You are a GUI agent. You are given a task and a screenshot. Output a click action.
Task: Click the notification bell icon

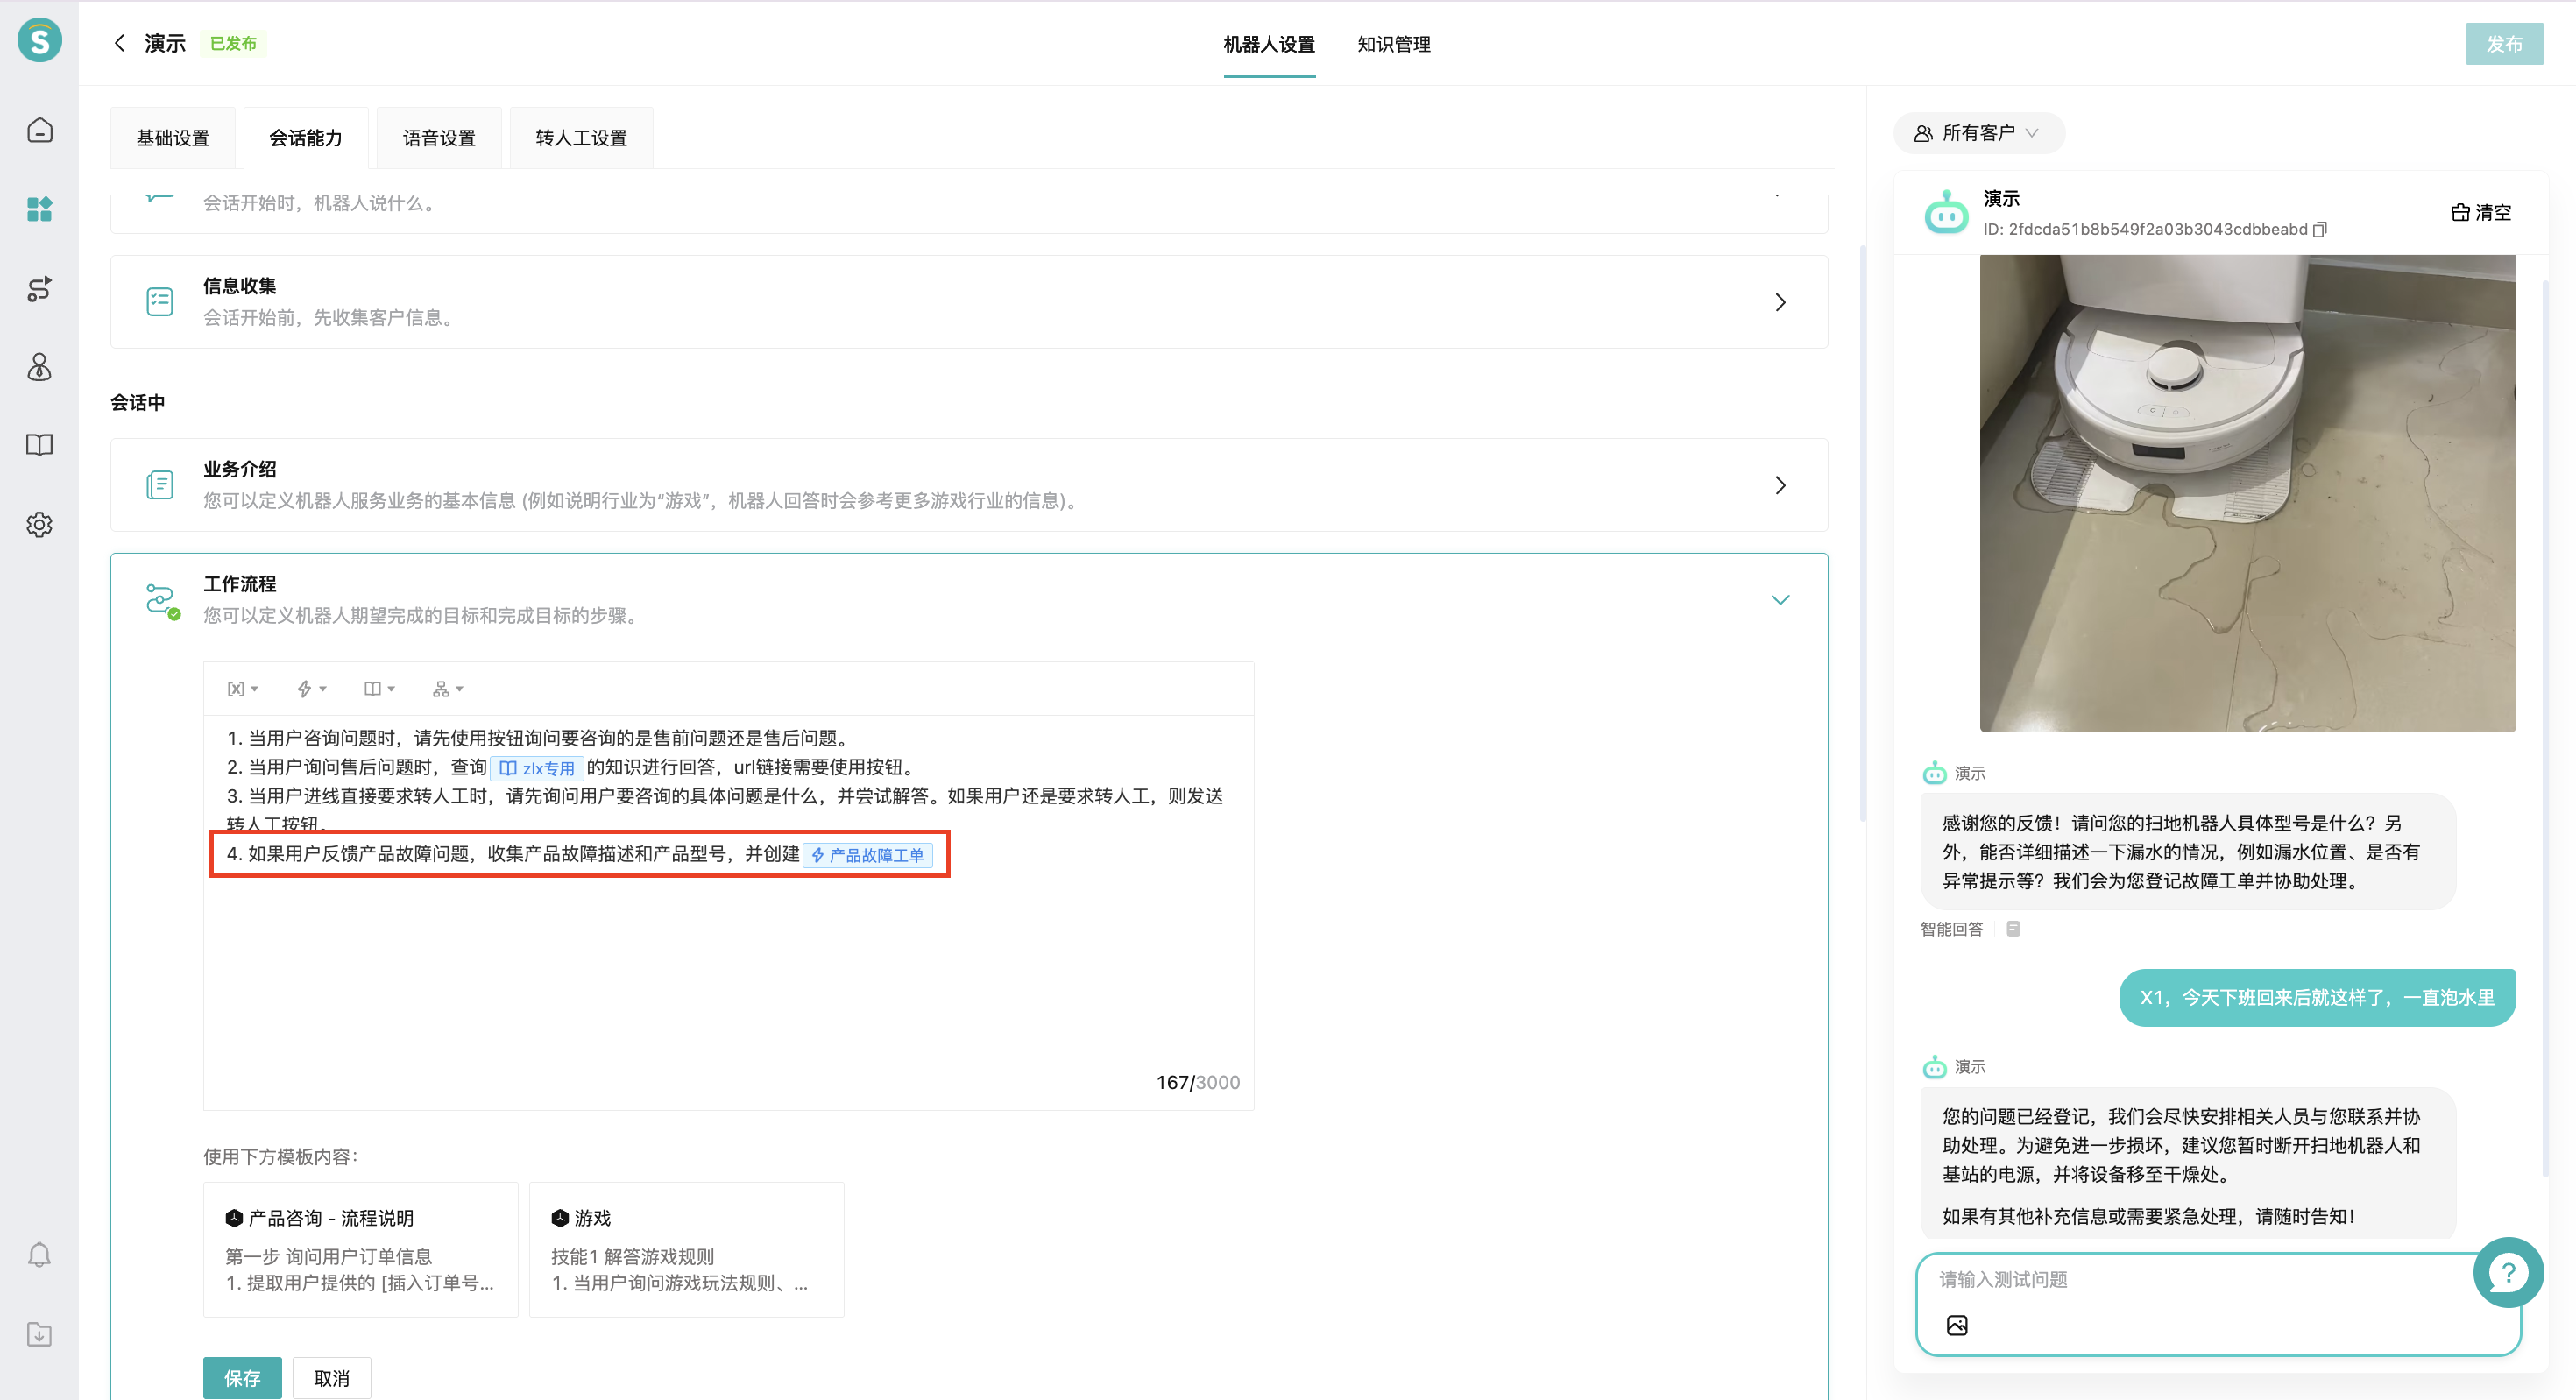tap(39, 1254)
